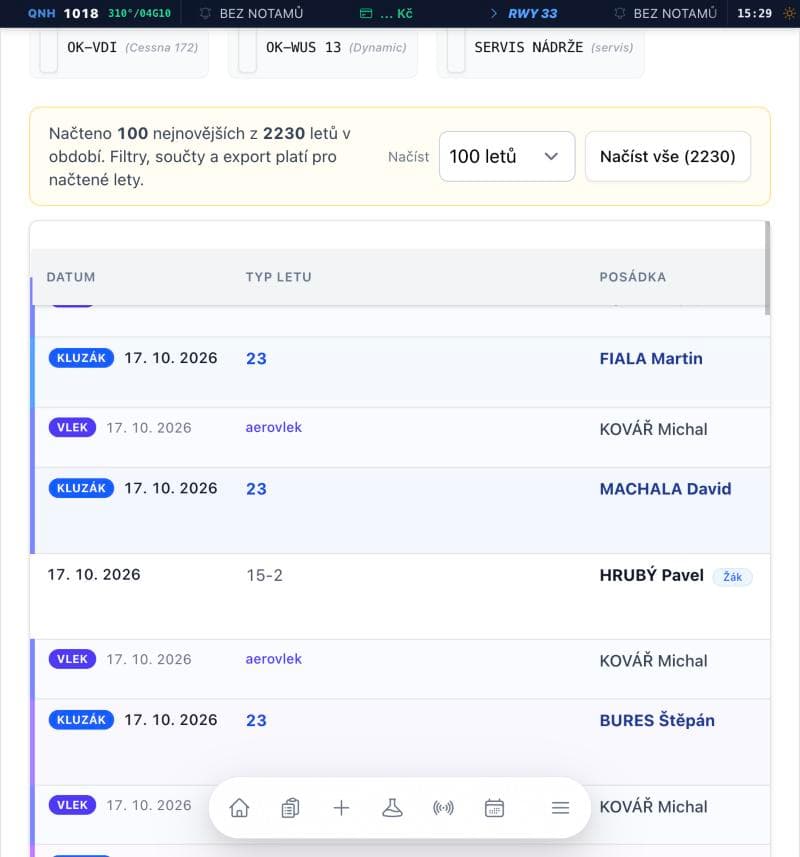Open the FIALA Martin crew link
800x857 pixels.
[651, 359]
